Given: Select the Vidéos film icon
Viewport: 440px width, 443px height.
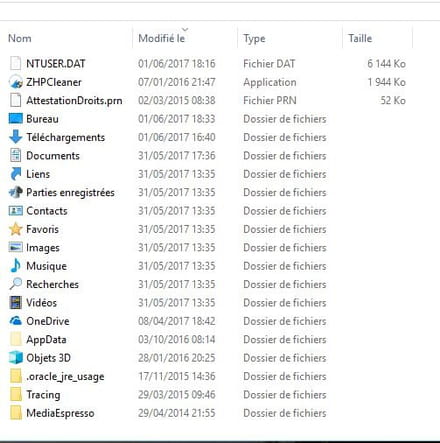Looking at the screenshot, I should (x=16, y=302).
